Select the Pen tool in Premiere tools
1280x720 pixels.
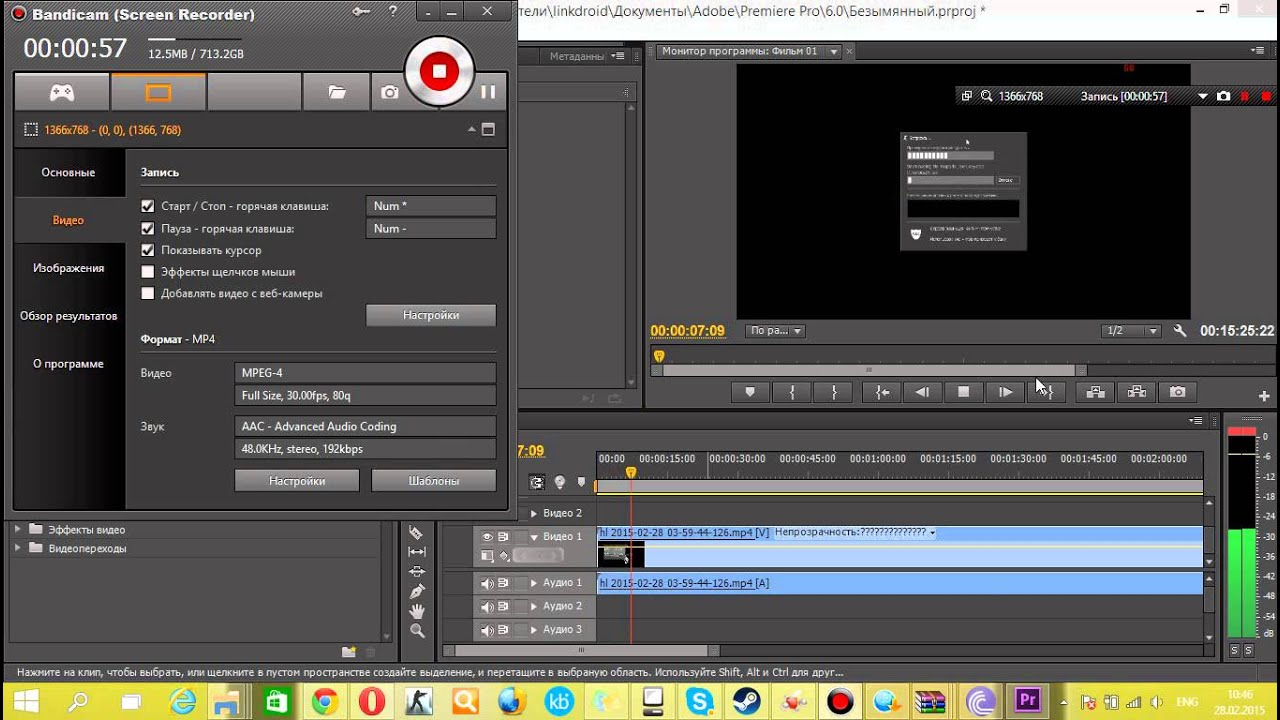(x=417, y=591)
